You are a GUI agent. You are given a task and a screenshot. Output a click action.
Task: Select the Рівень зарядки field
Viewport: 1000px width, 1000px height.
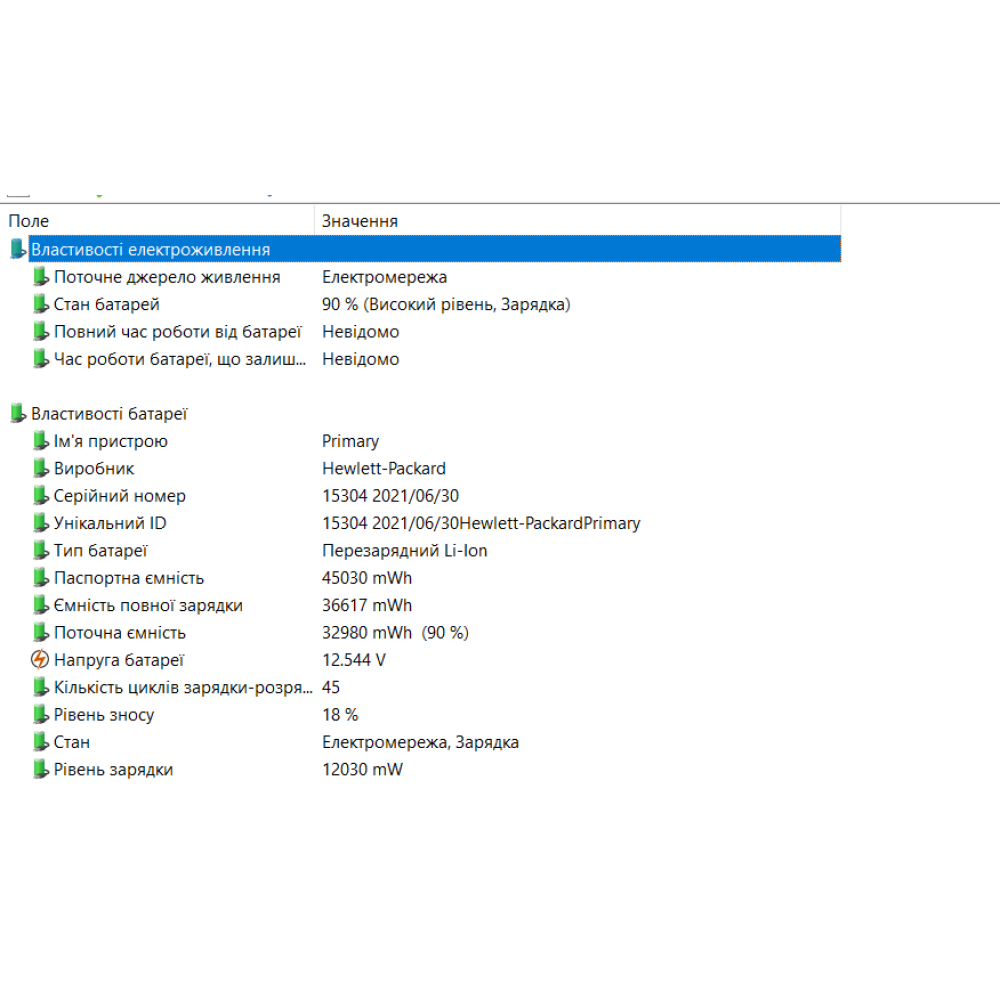(114, 770)
